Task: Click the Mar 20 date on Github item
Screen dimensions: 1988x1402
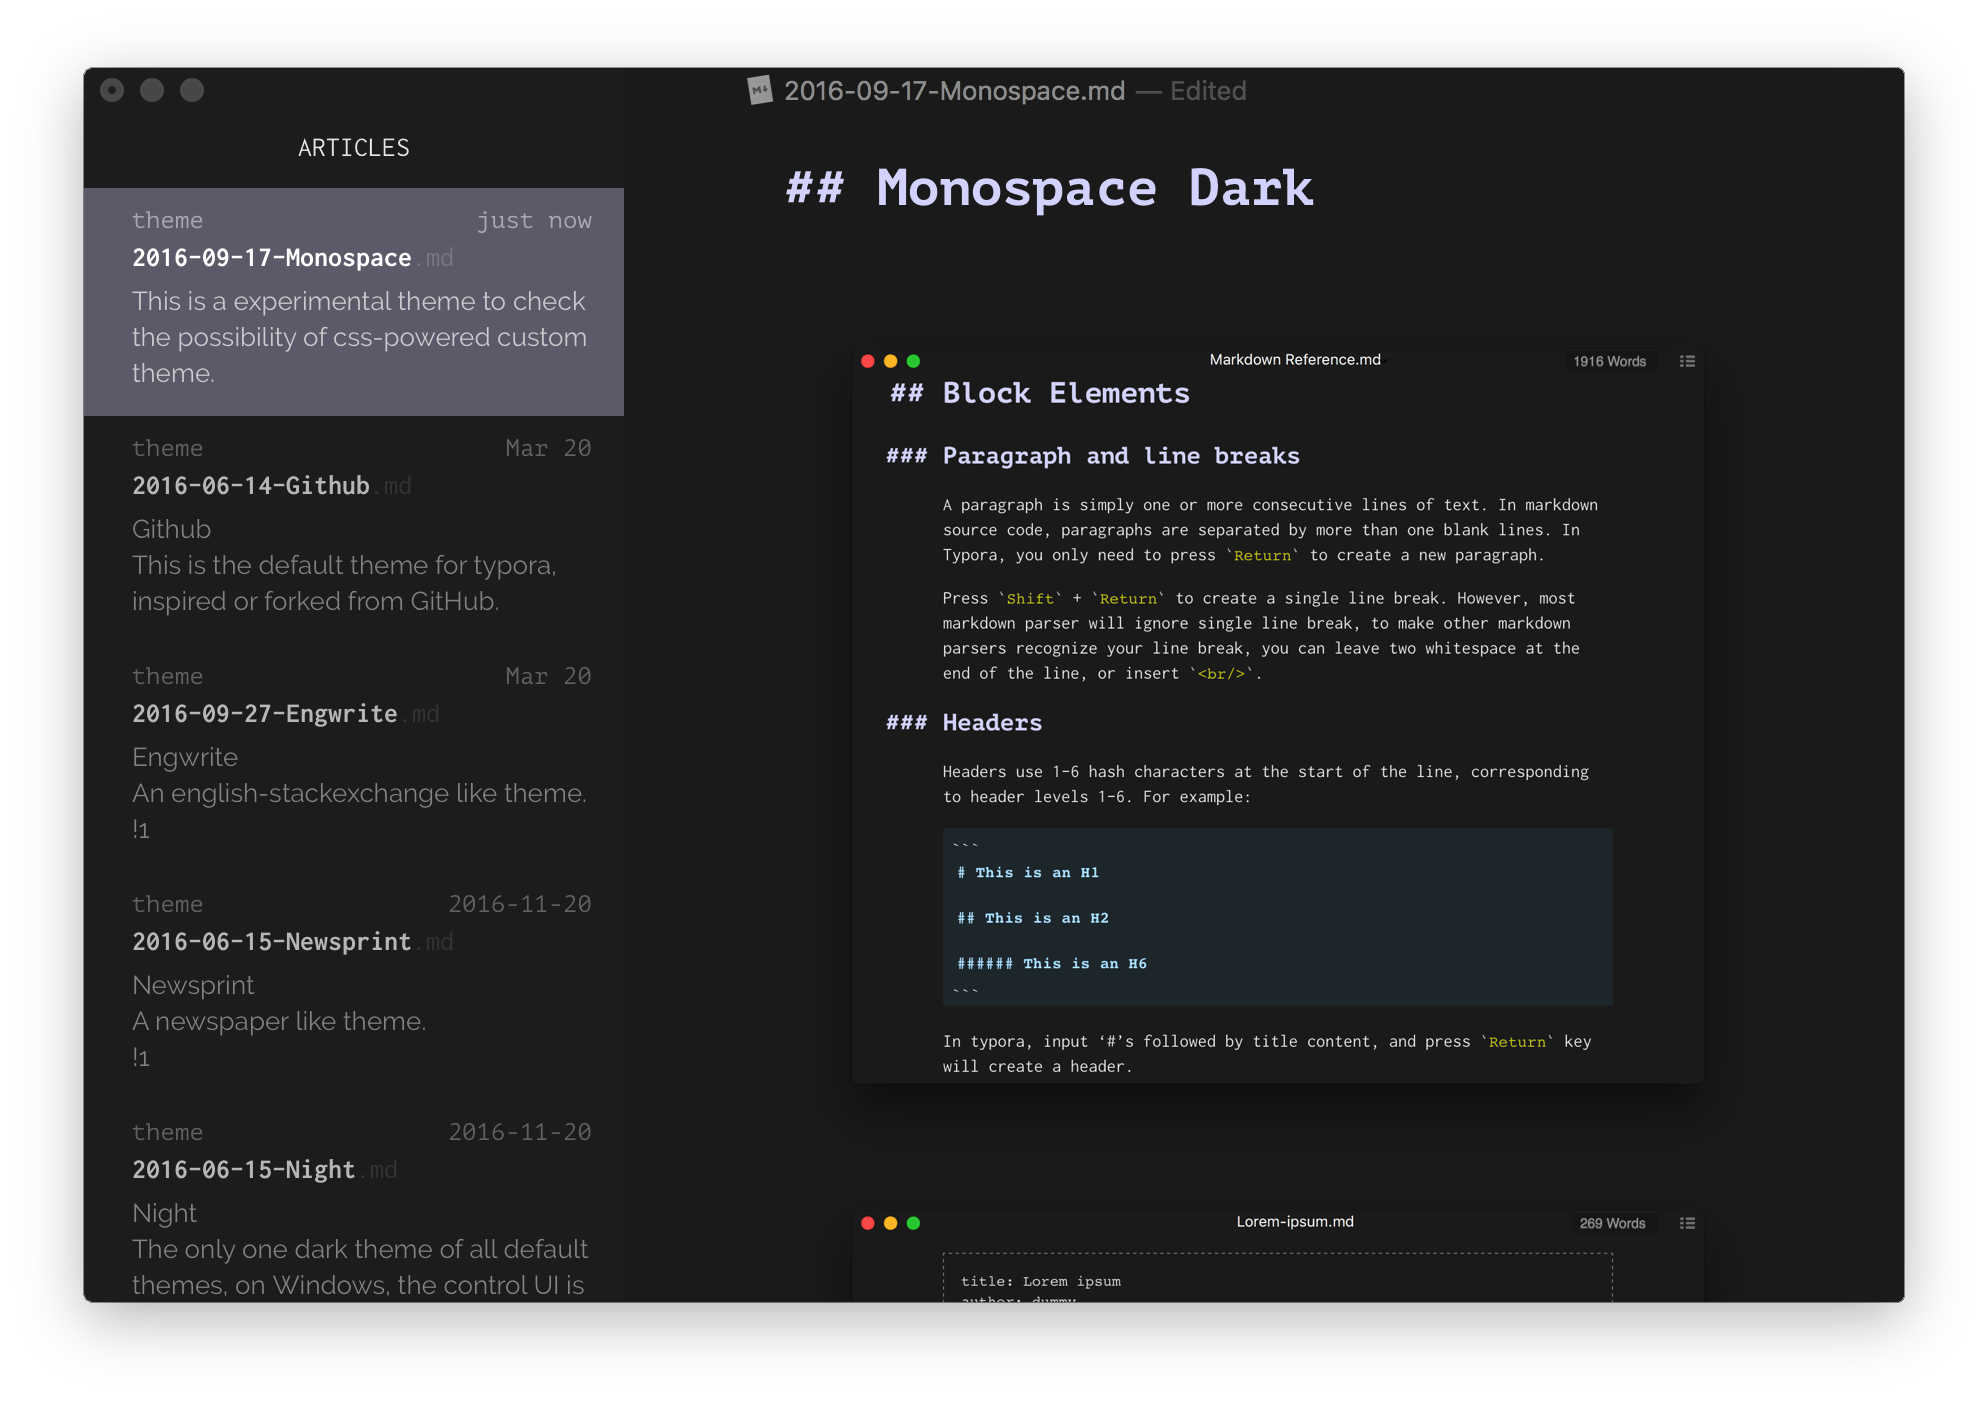Action: [x=548, y=448]
